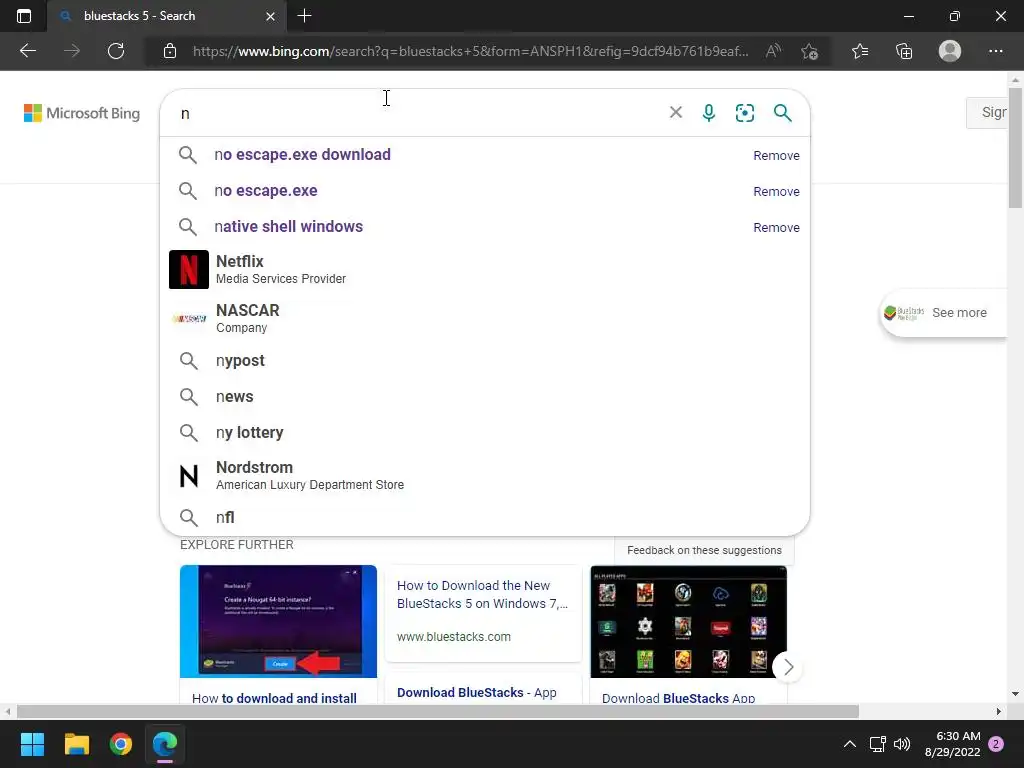Add this page to favorites
The height and width of the screenshot is (768, 1024).
click(810, 51)
